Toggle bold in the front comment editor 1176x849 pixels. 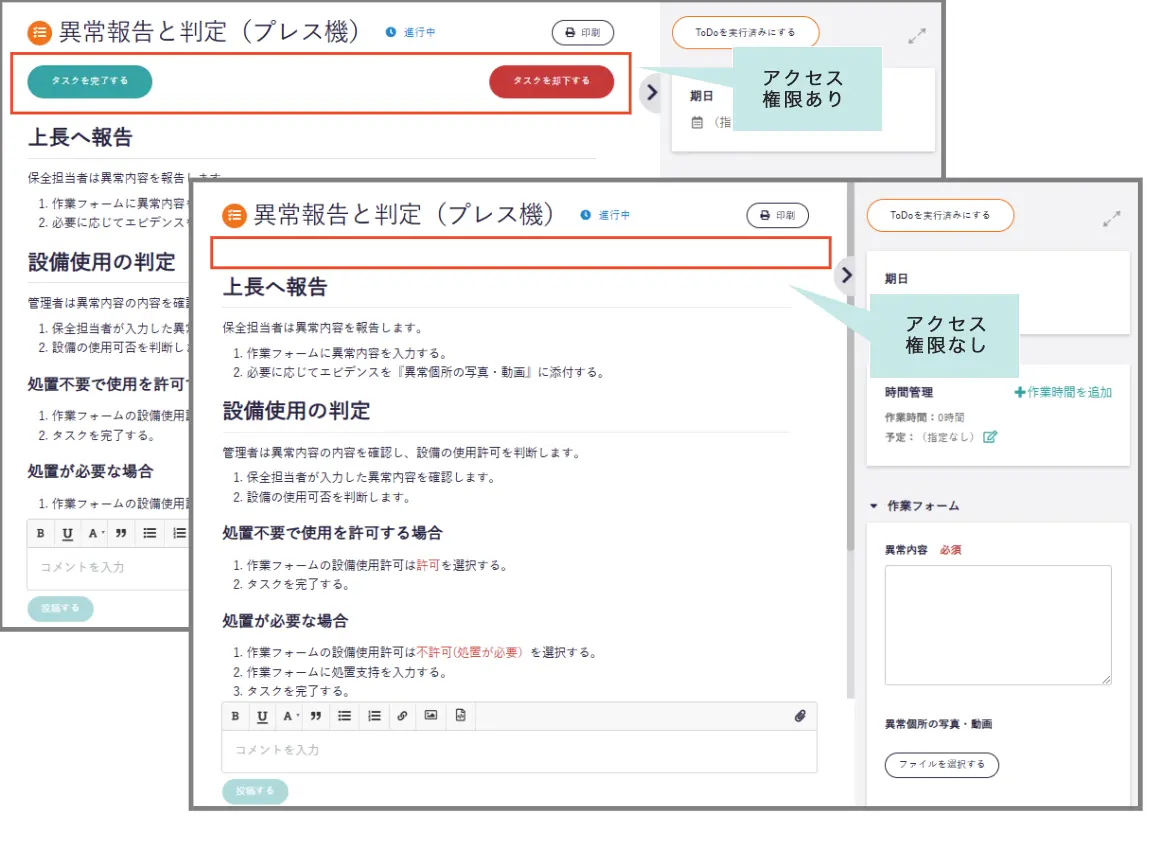point(235,716)
